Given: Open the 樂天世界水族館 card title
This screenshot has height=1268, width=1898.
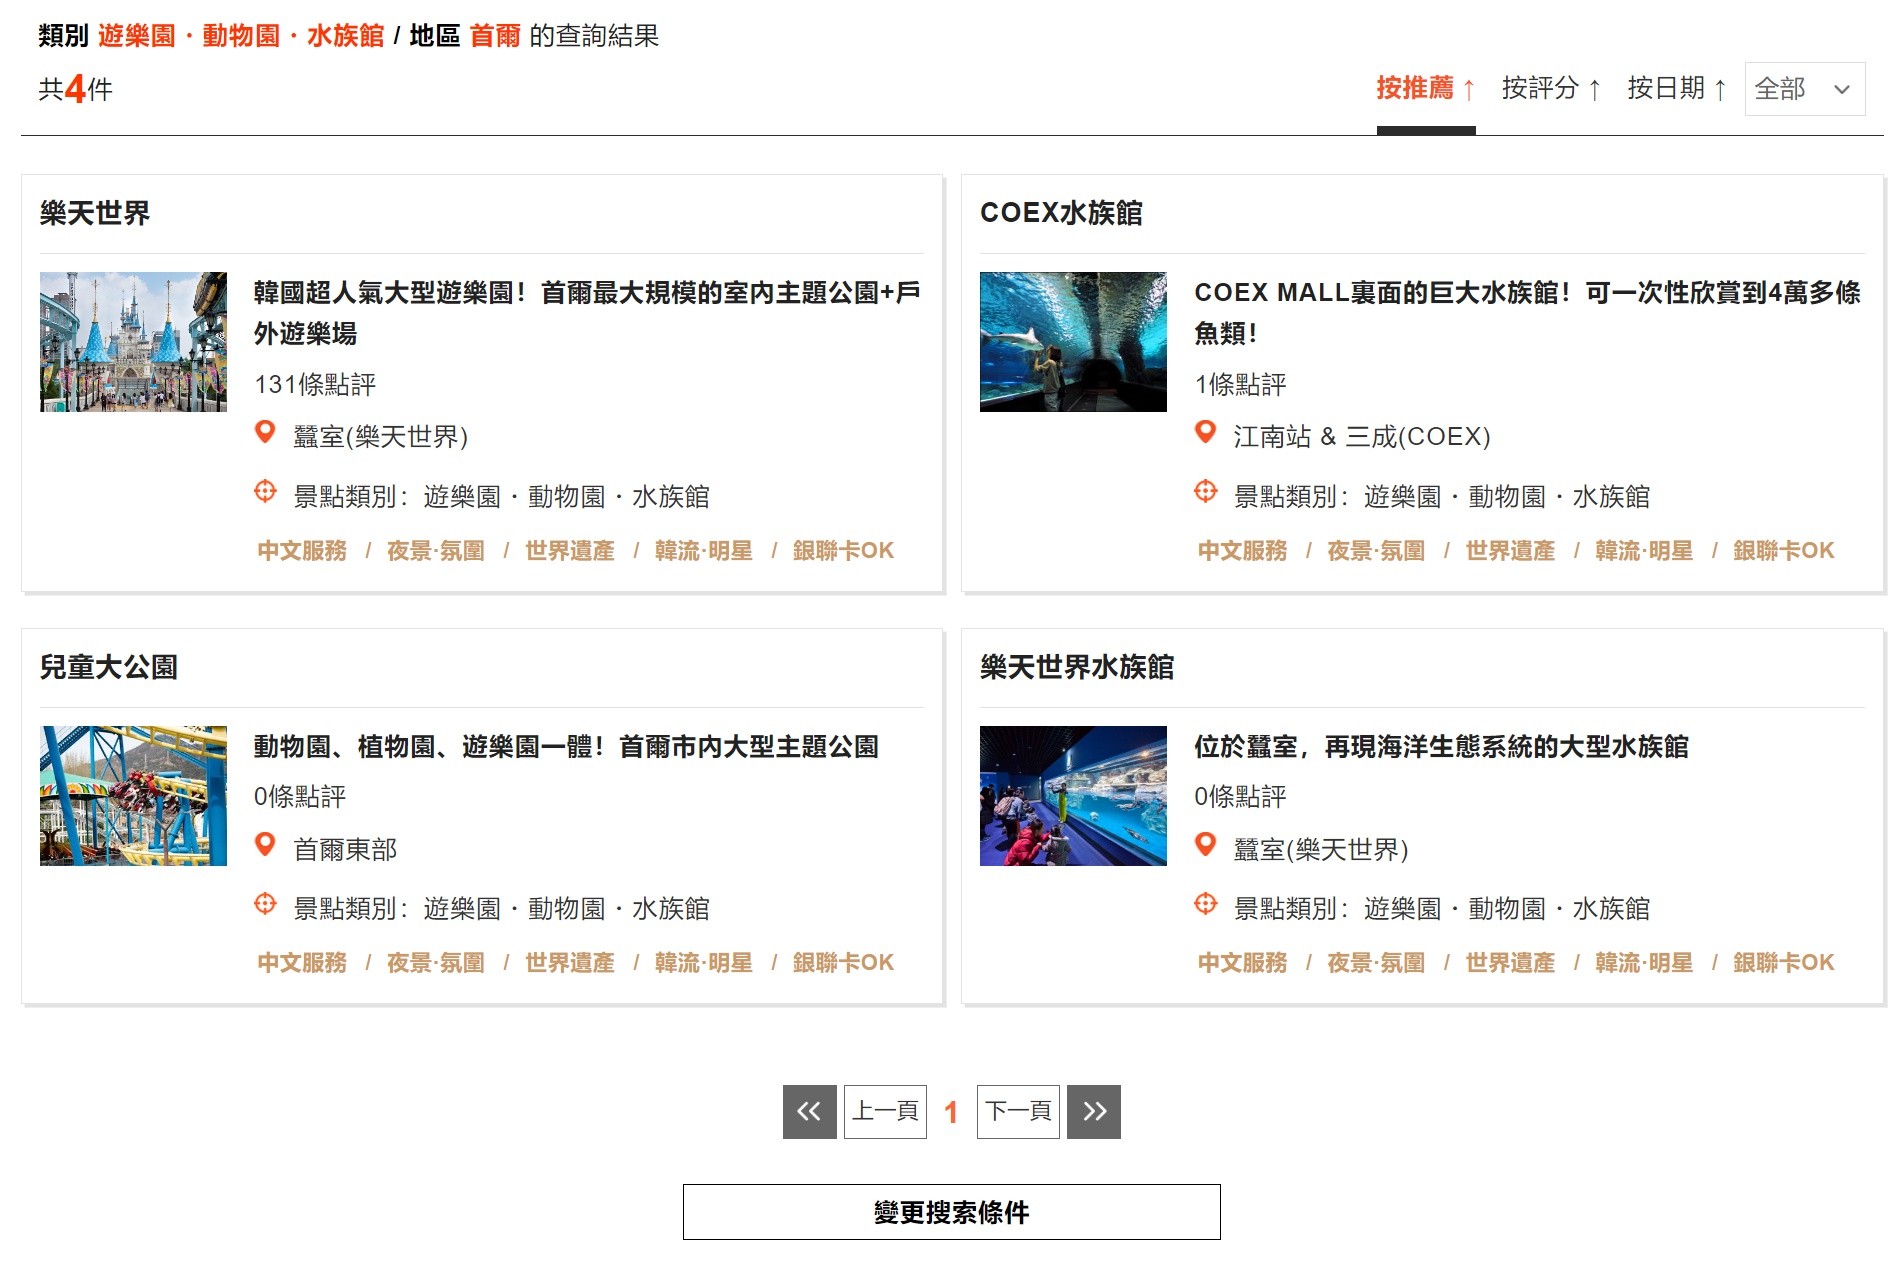Looking at the screenshot, I should click(1077, 667).
